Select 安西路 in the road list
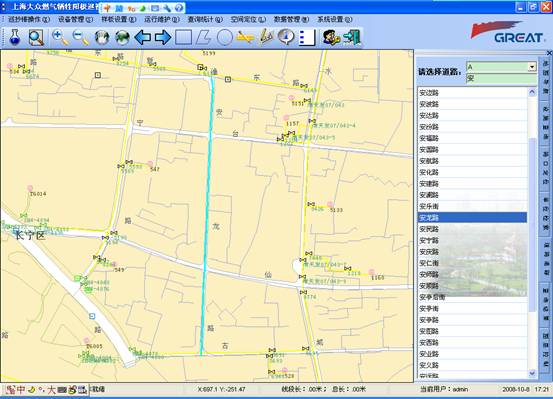Image resolution: width=553 pixels, height=399 pixels. [x=473, y=342]
